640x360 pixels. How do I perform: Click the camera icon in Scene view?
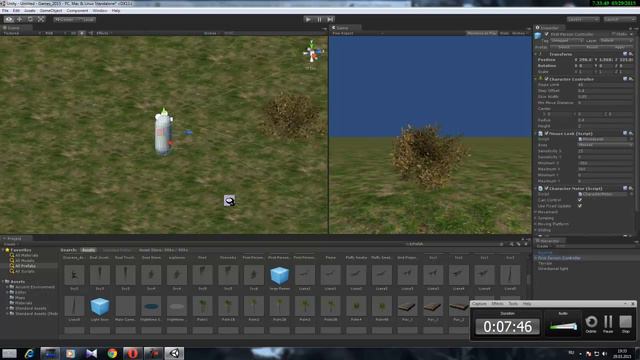229,200
